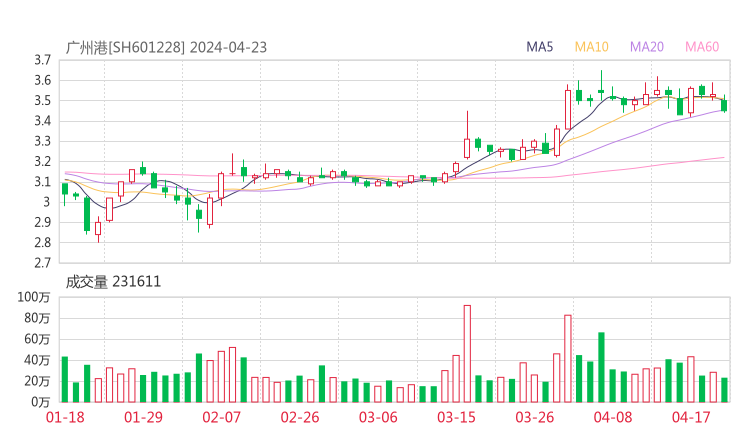Viewport: 740px width, 440px height.
Task: Click the 01-18 date axis label
Action: click(x=65, y=417)
